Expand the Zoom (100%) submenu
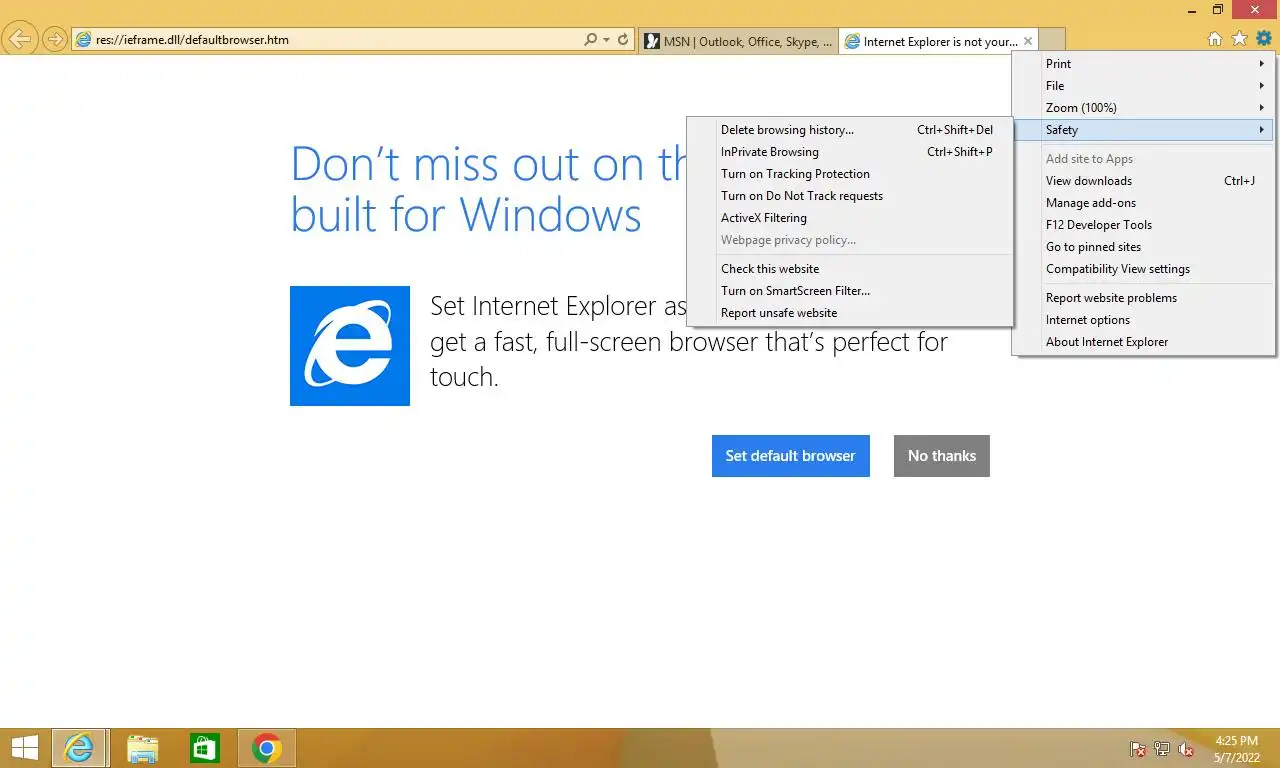Viewport: 1280px width, 768px height. pyautogui.click(x=1144, y=107)
